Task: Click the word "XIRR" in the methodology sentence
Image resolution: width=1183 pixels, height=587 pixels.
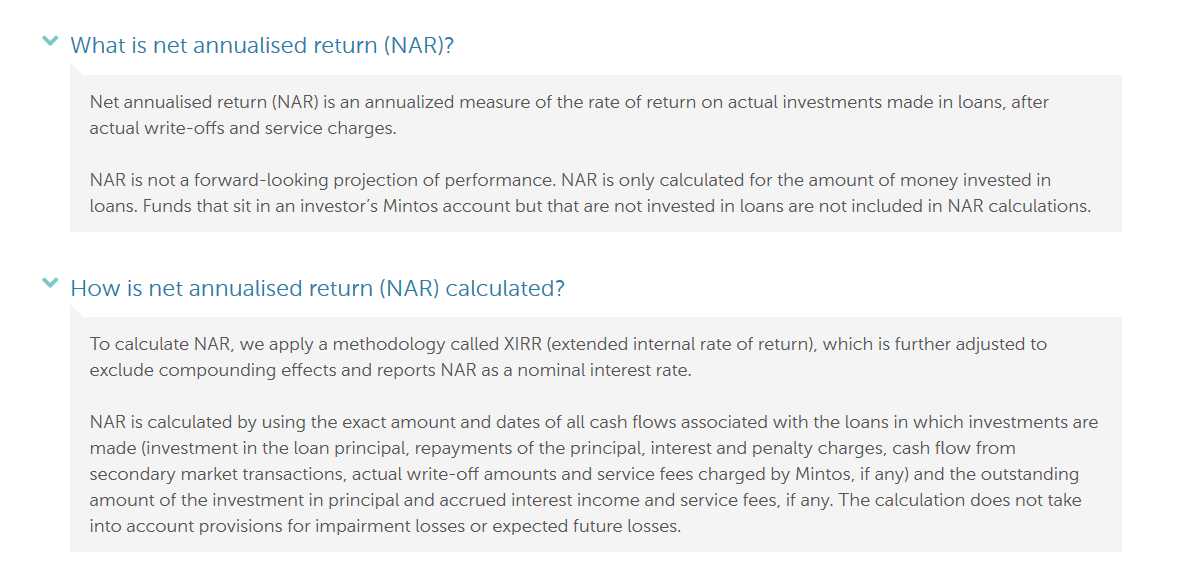Action: click(x=520, y=344)
